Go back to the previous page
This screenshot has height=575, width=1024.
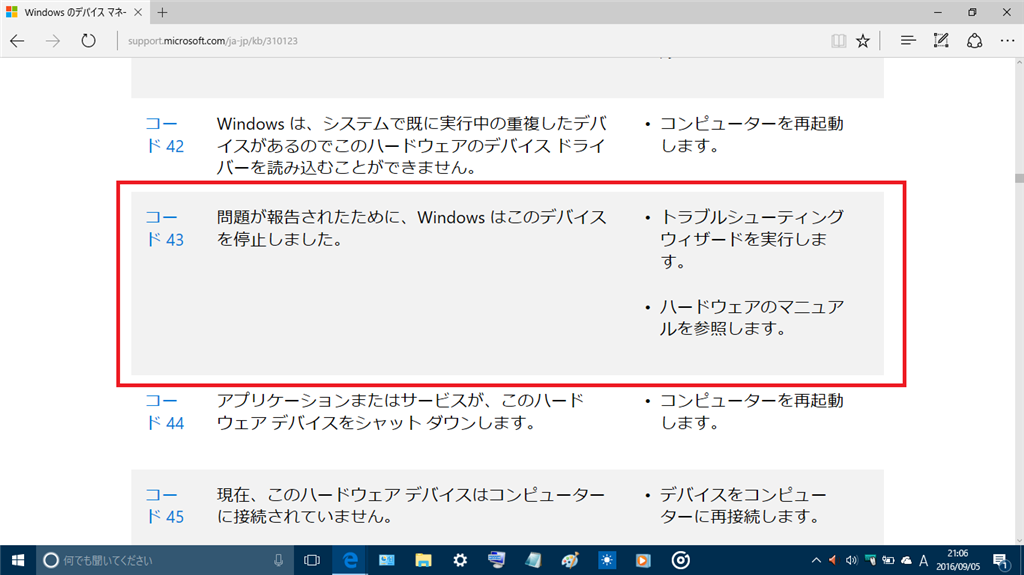[x=18, y=41]
